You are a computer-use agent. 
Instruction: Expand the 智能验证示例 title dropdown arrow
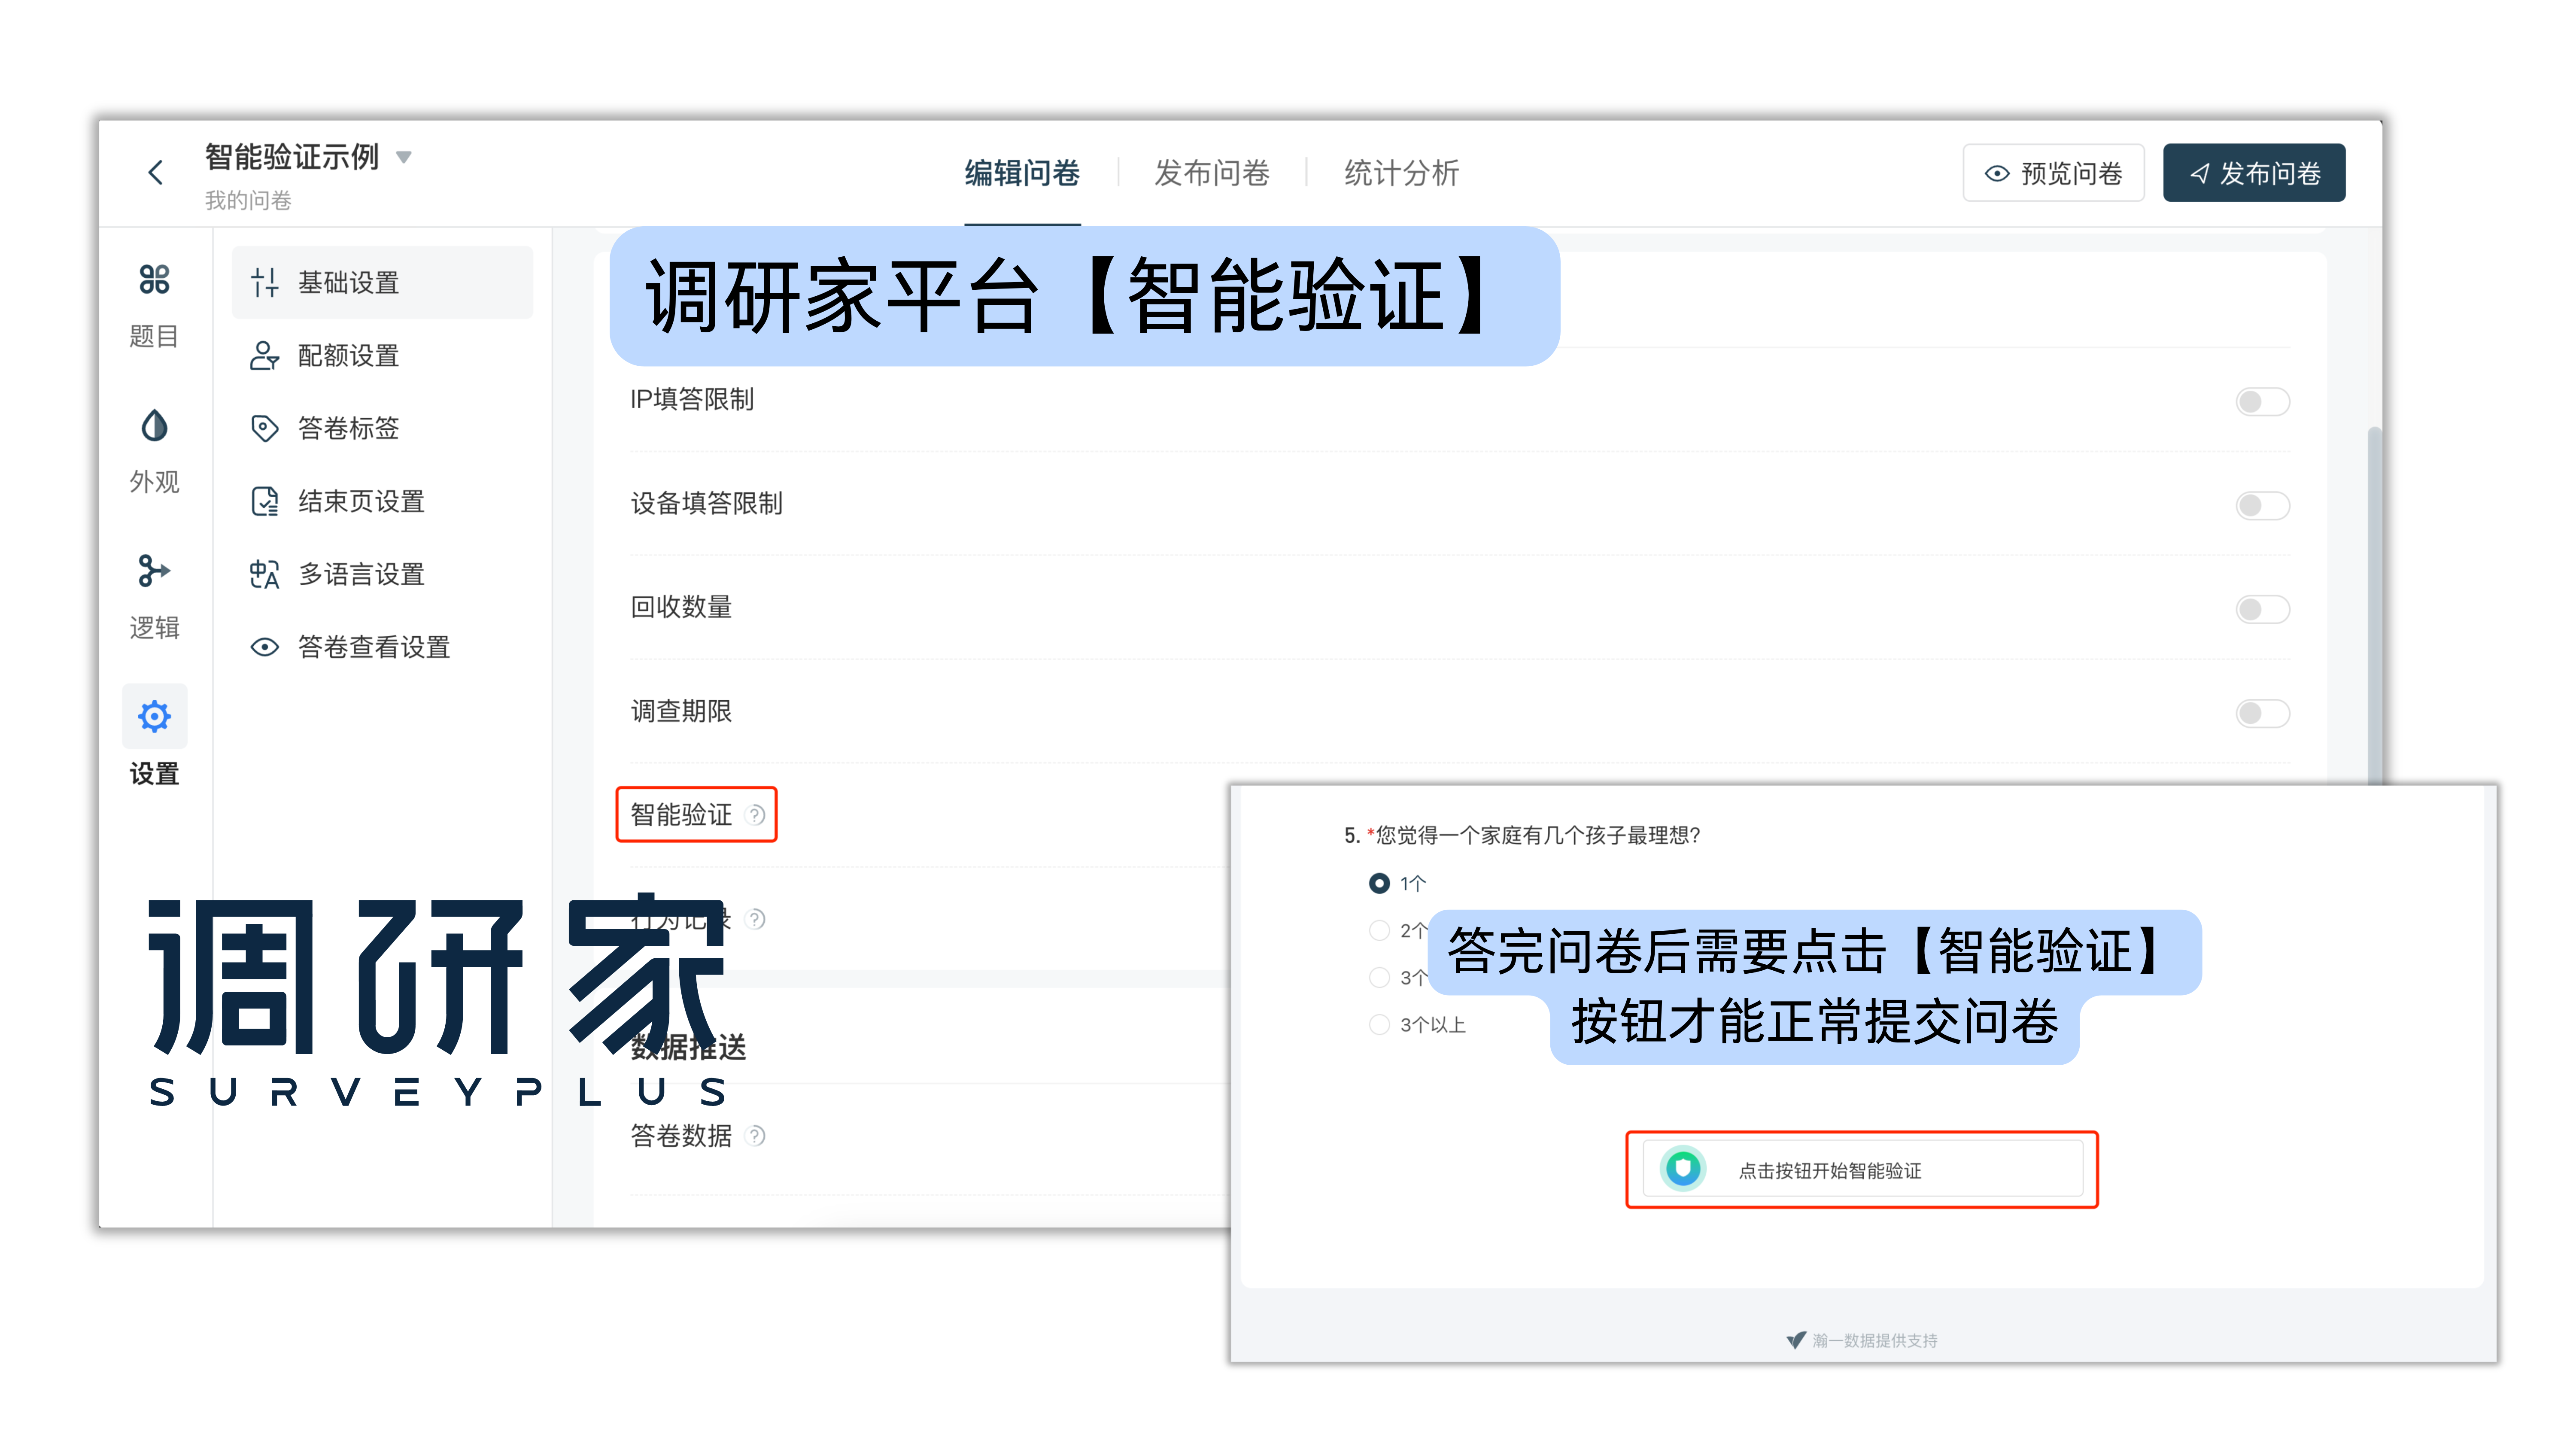click(404, 157)
